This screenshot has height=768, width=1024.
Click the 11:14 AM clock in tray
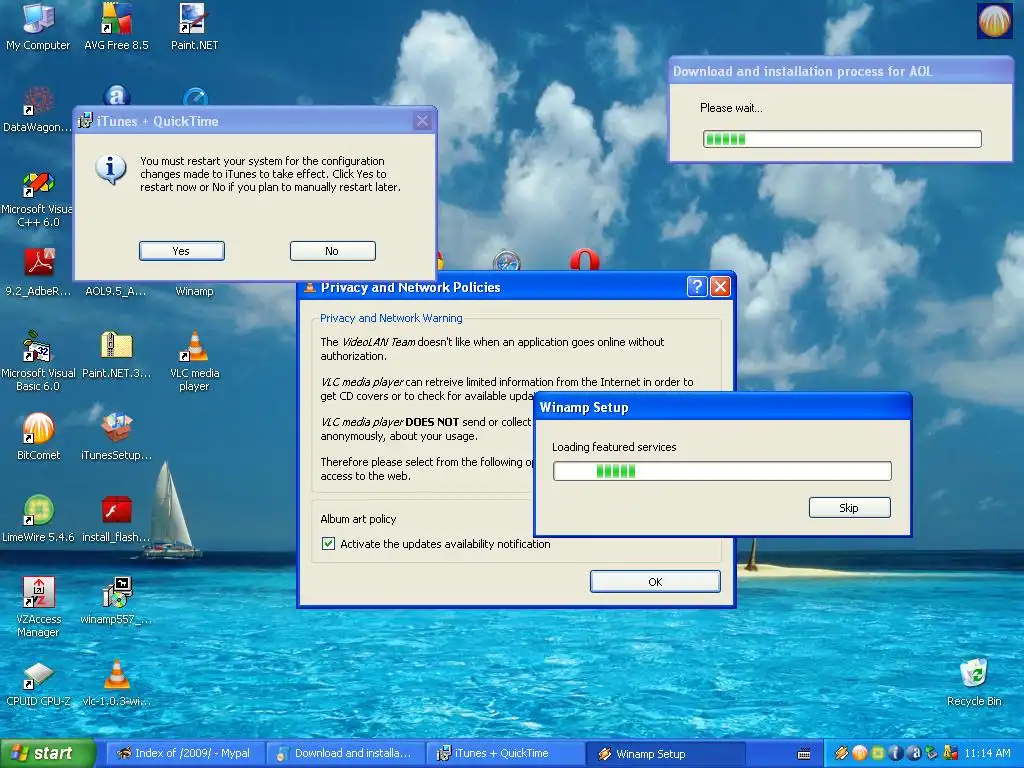[x=987, y=754]
